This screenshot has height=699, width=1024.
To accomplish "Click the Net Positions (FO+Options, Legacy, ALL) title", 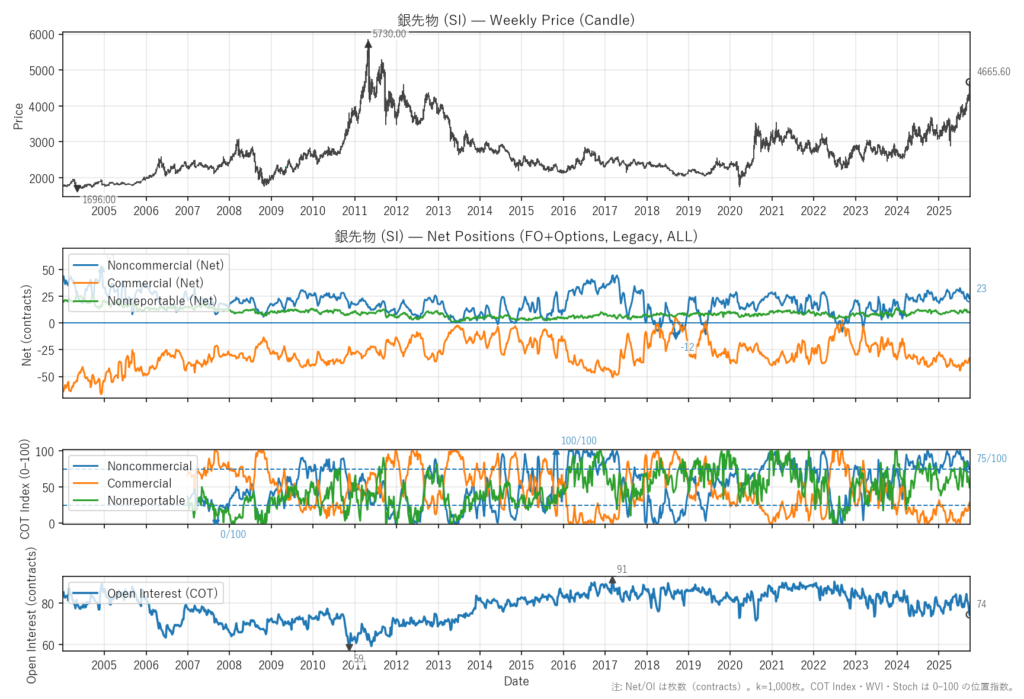I will [516, 237].
